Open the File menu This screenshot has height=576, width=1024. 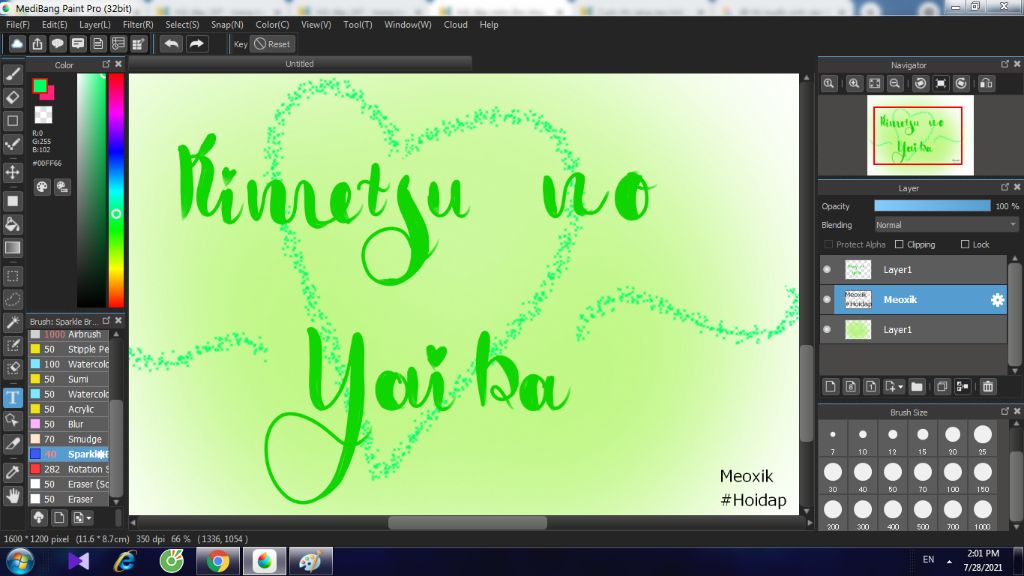pyautogui.click(x=18, y=25)
